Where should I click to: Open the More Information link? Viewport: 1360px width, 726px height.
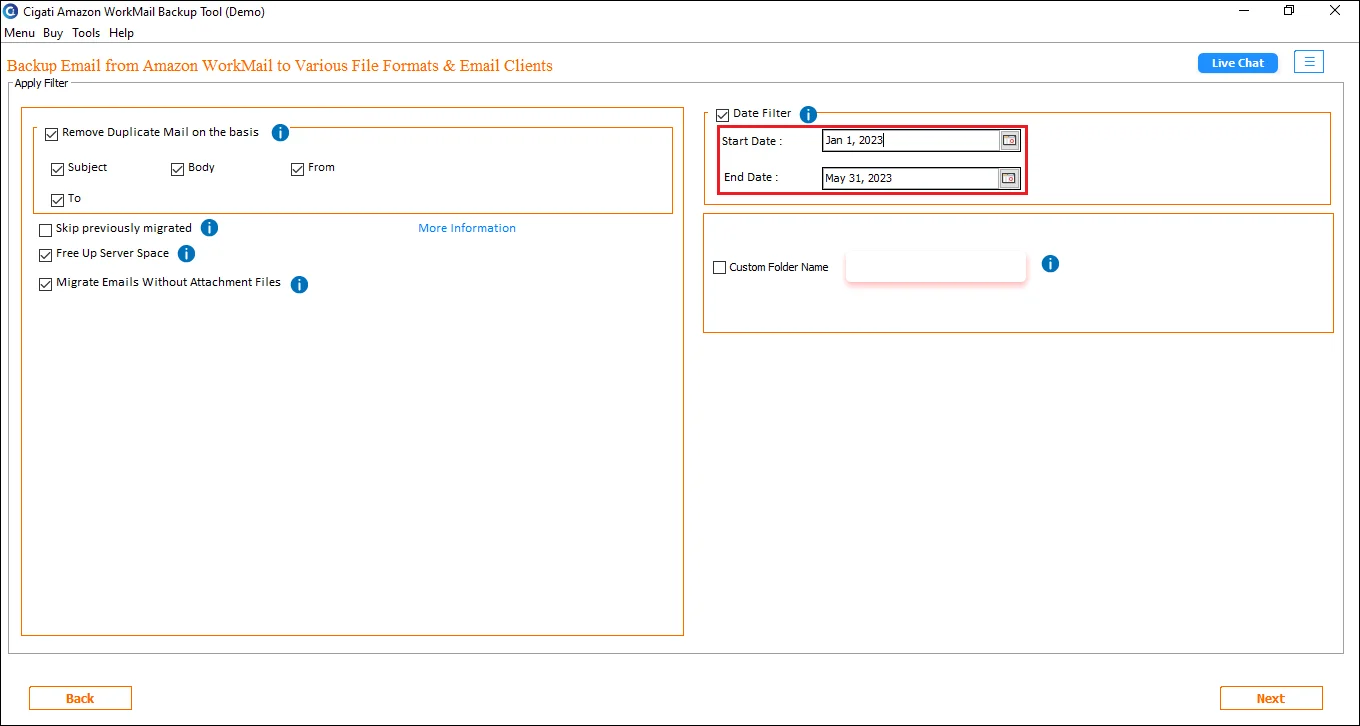pos(467,228)
